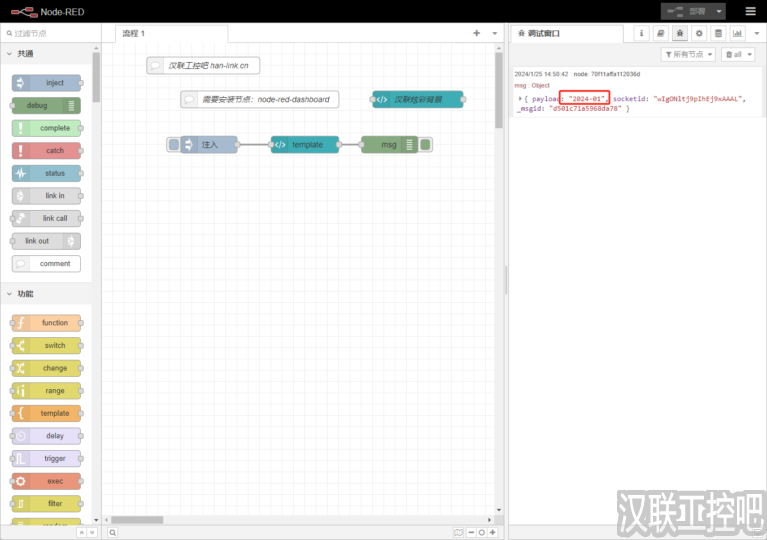The height and width of the screenshot is (540, 767).
Task: Collapse the 功能 palette category
Action: pyautogui.click(x=11, y=294)
